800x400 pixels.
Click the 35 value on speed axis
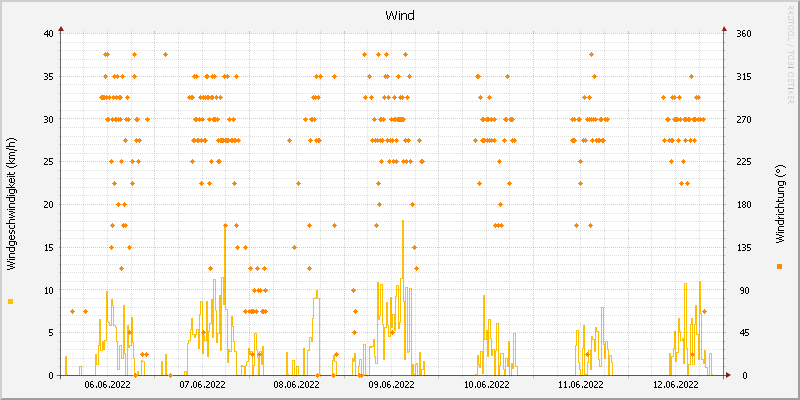48,77
